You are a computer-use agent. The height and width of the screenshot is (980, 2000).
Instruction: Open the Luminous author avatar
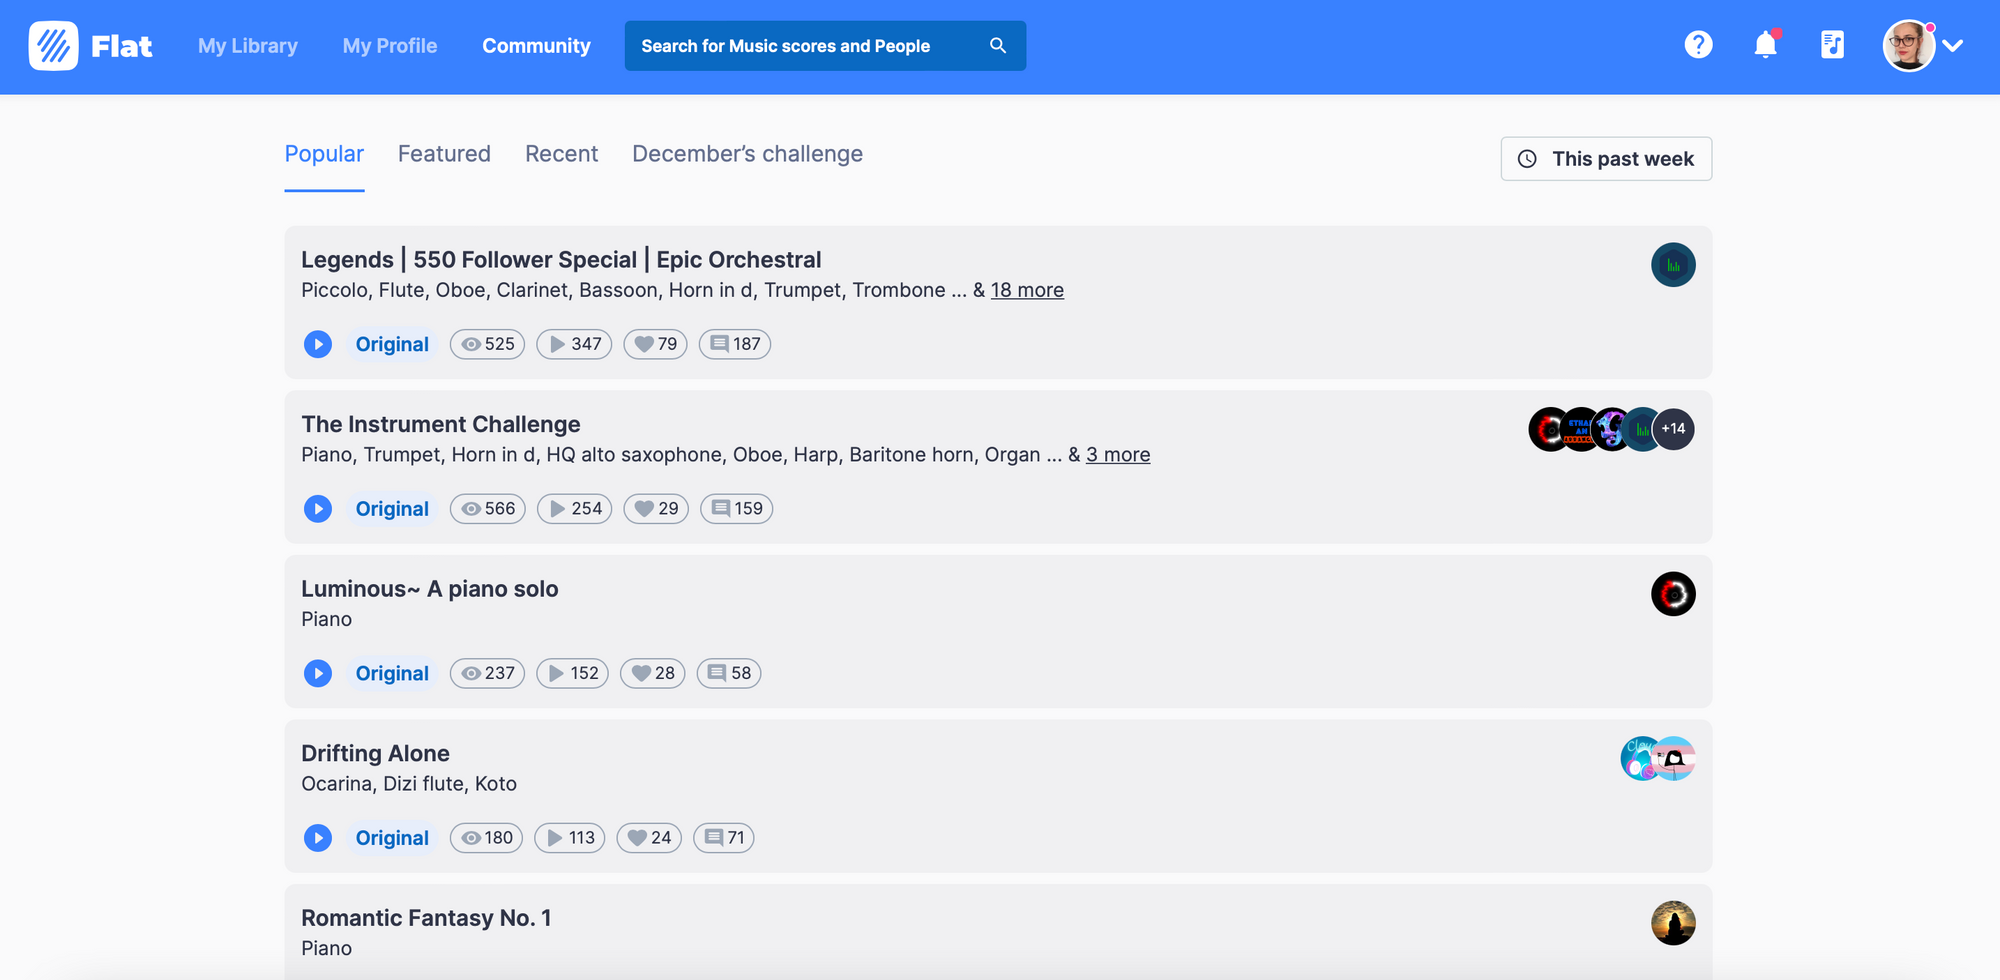pos(1673,594)
